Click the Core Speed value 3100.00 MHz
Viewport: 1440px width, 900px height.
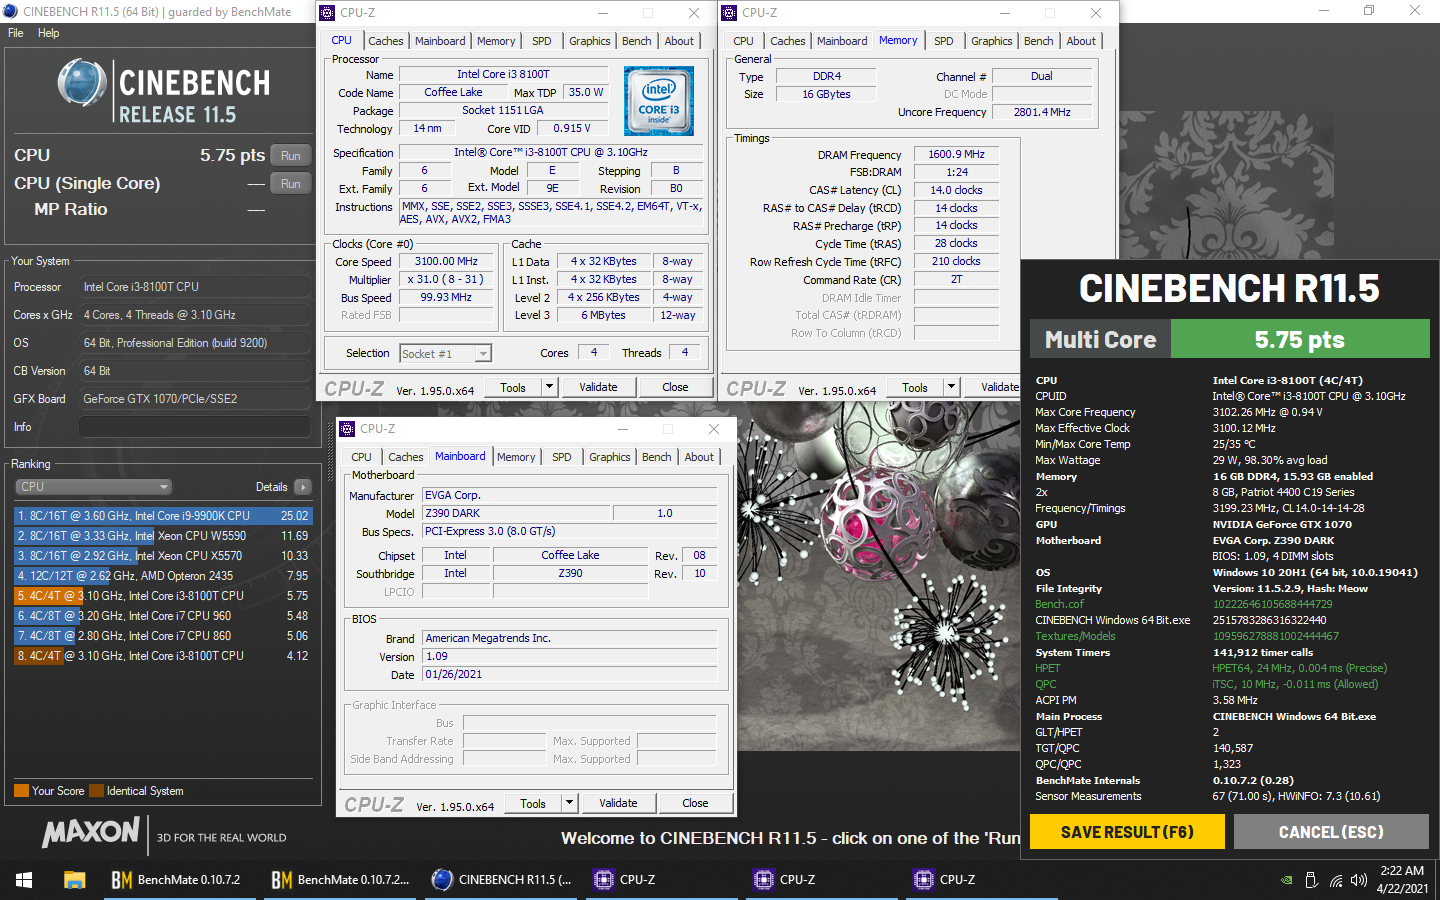[x=446, y=261]
